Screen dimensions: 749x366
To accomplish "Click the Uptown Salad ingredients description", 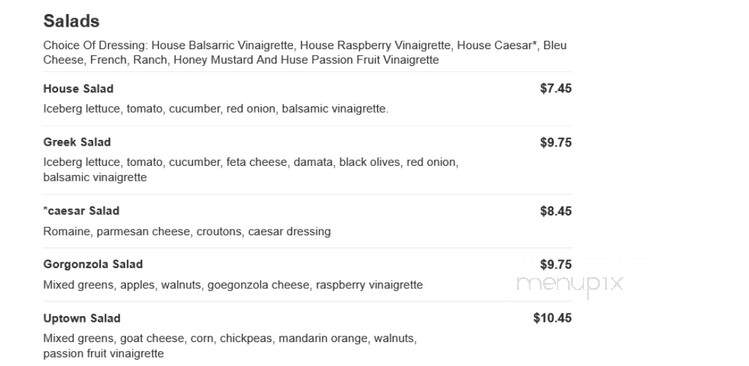I will (230, 346).
